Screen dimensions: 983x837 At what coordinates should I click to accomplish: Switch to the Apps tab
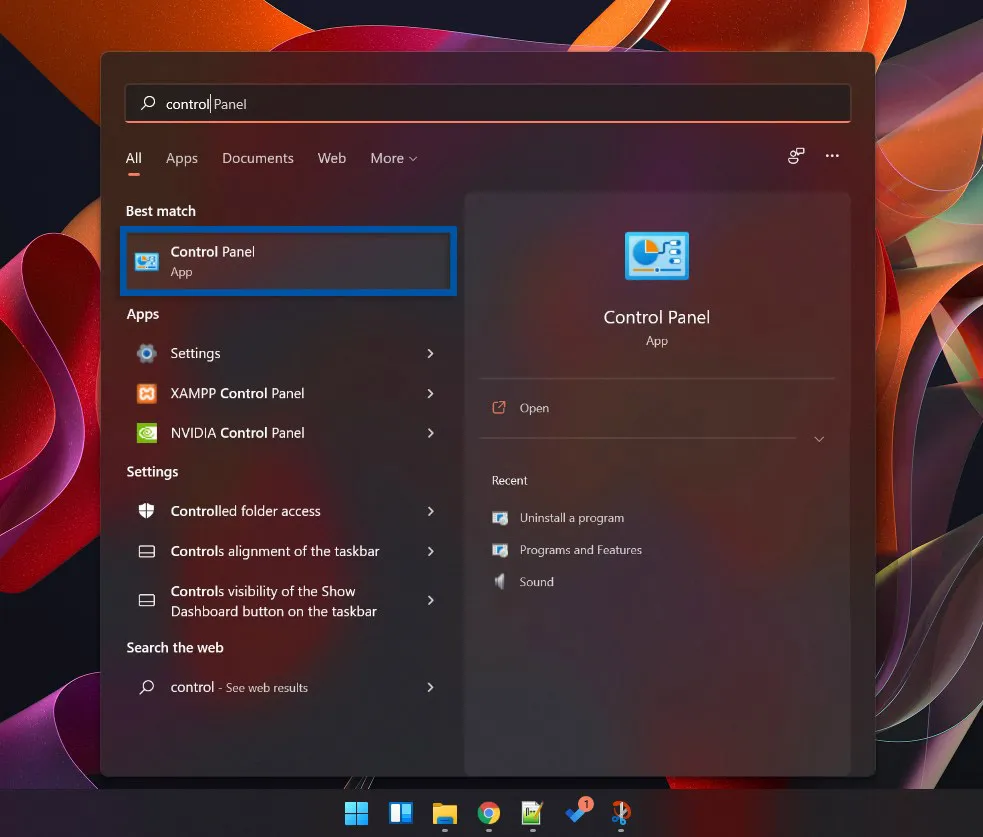181,158
